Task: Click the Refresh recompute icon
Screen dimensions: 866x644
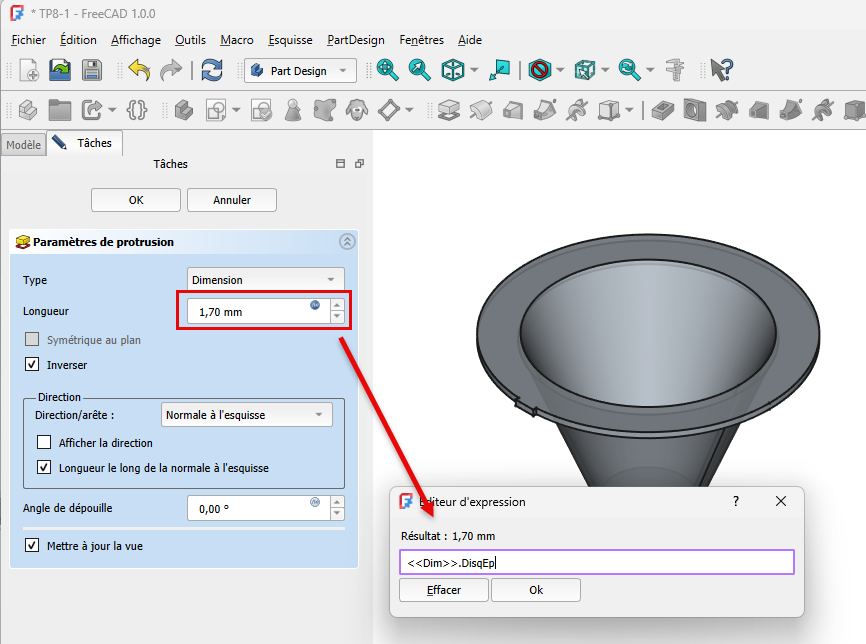Action: (x=212, y=70)
